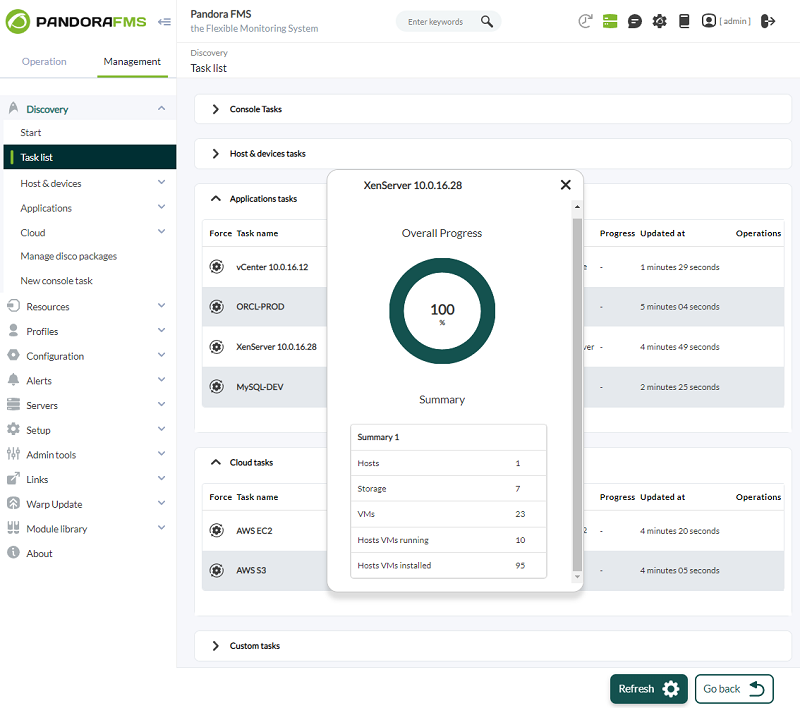Open the green server status icon

tap(610, 21)
